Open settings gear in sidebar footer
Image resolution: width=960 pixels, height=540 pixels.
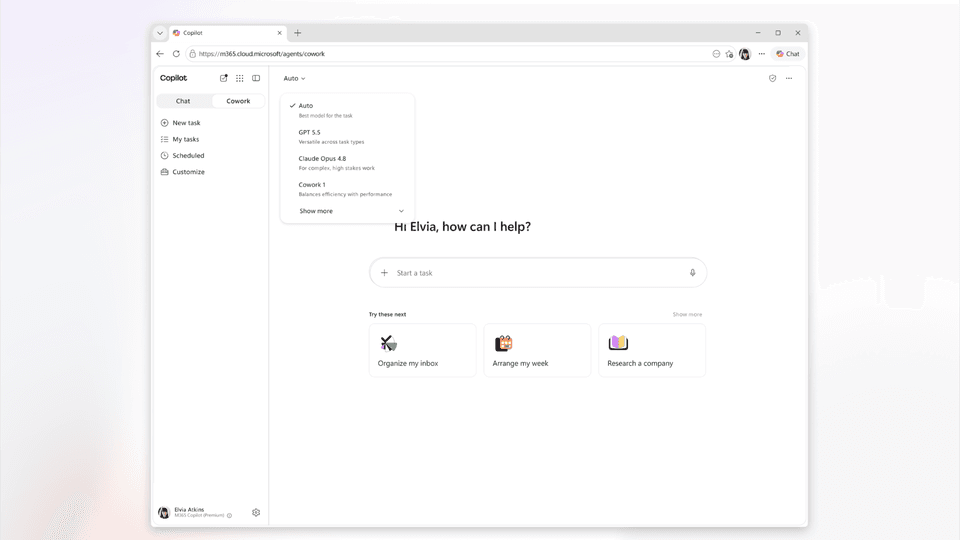click(256, 512)
